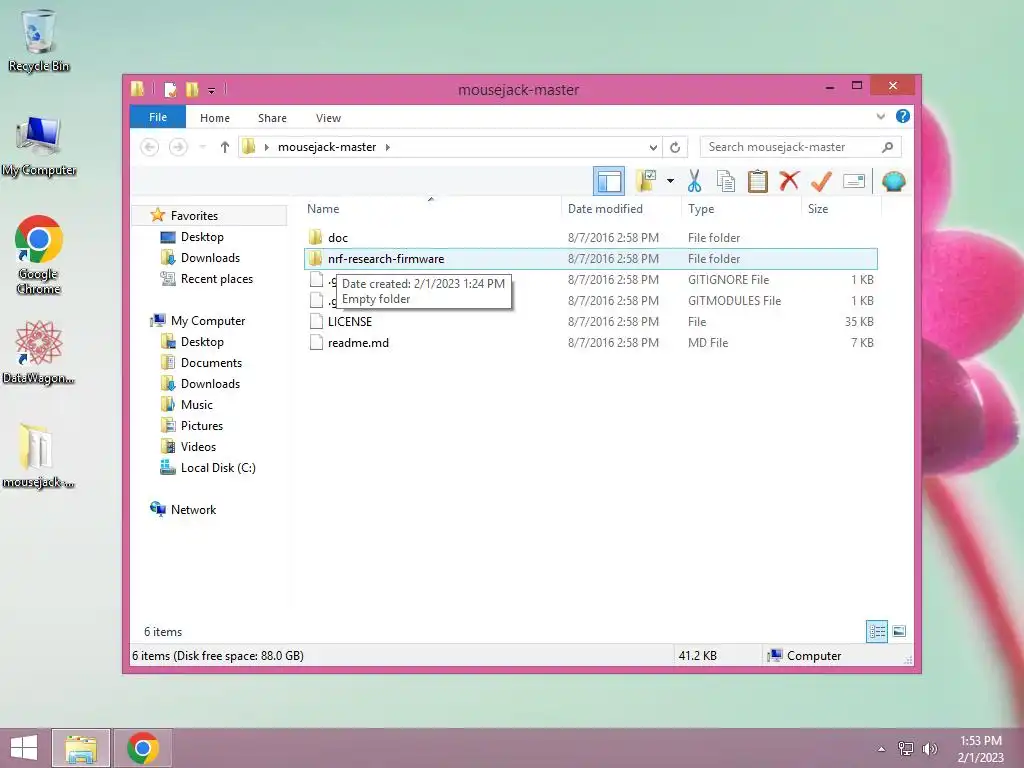Click the Windows Start button
Image resolution: width=1024 pixels, height=768 pixels.
[24, 748]
